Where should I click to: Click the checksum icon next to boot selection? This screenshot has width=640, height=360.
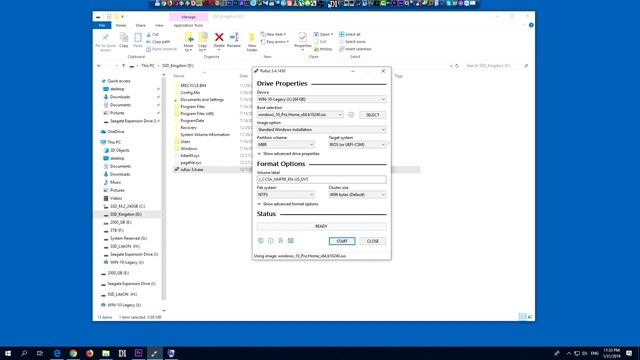[351, 115]
